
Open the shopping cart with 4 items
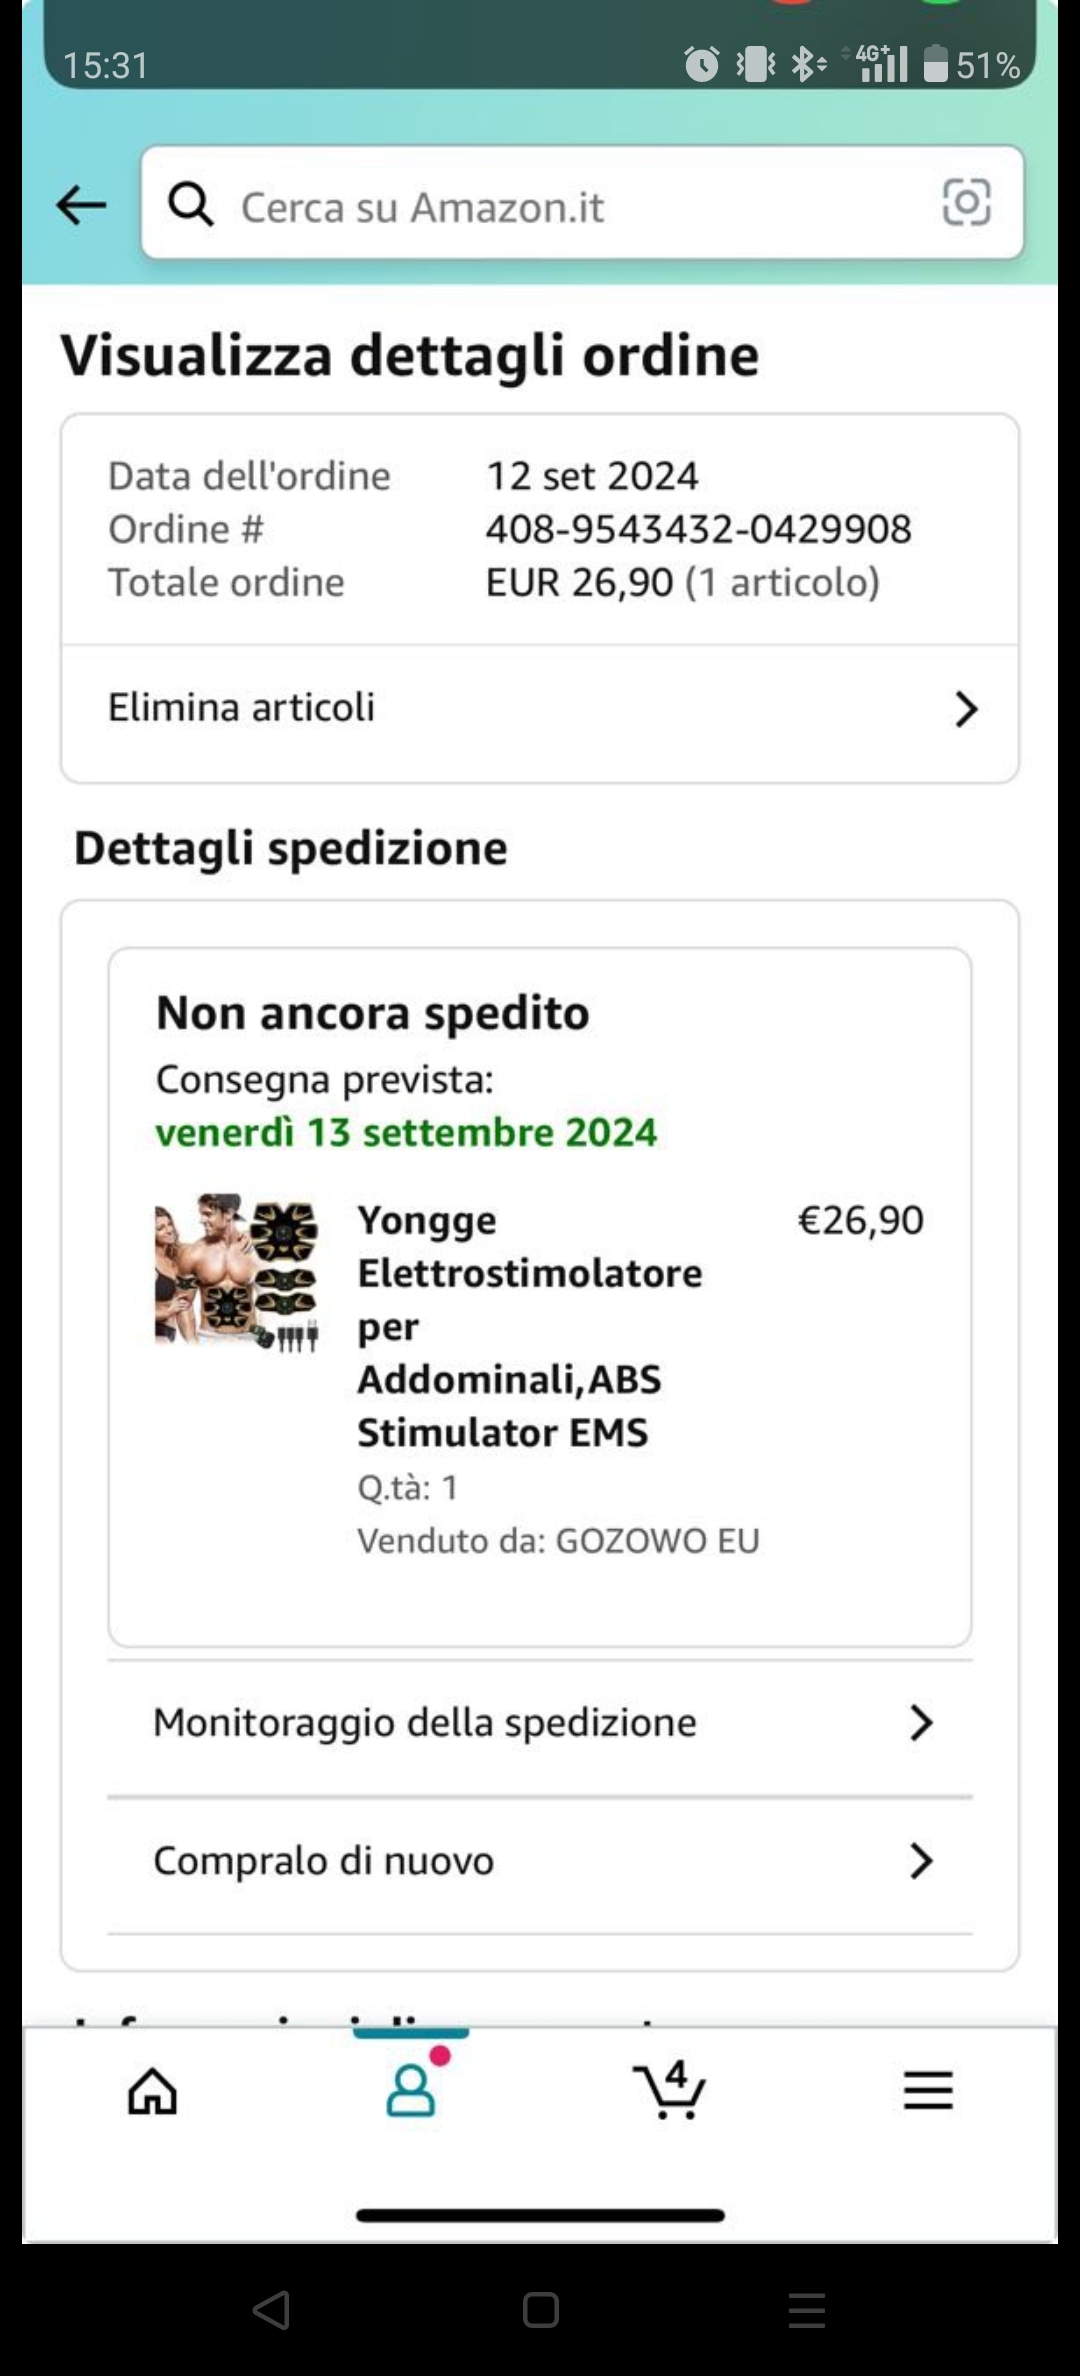669,2089
